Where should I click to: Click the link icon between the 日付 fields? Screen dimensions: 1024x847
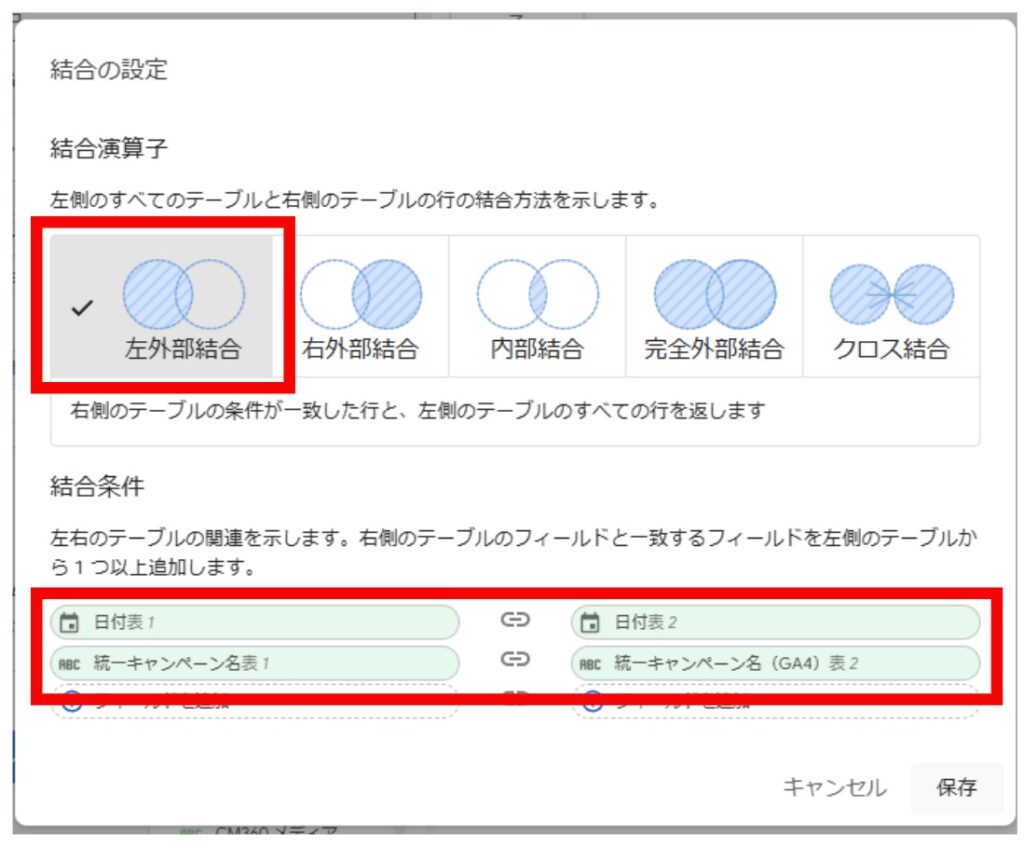[514, 621]
